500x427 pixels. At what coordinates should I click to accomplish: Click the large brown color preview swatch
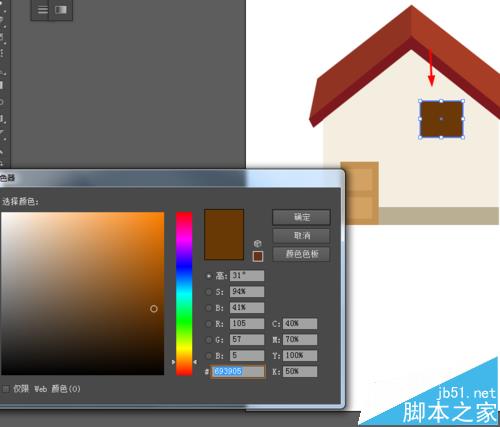pyautogui.click(x=224, y=234)
